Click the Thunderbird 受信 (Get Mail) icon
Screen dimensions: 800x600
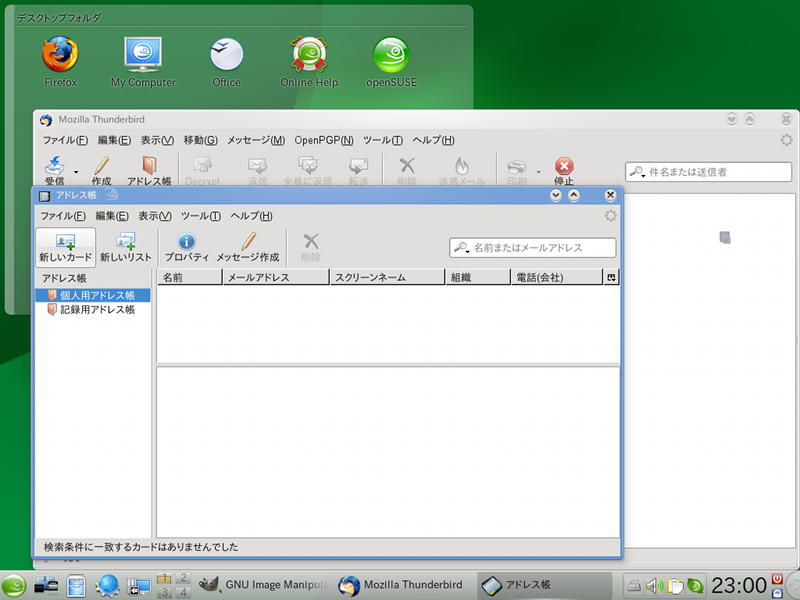(x=54, y=166)
